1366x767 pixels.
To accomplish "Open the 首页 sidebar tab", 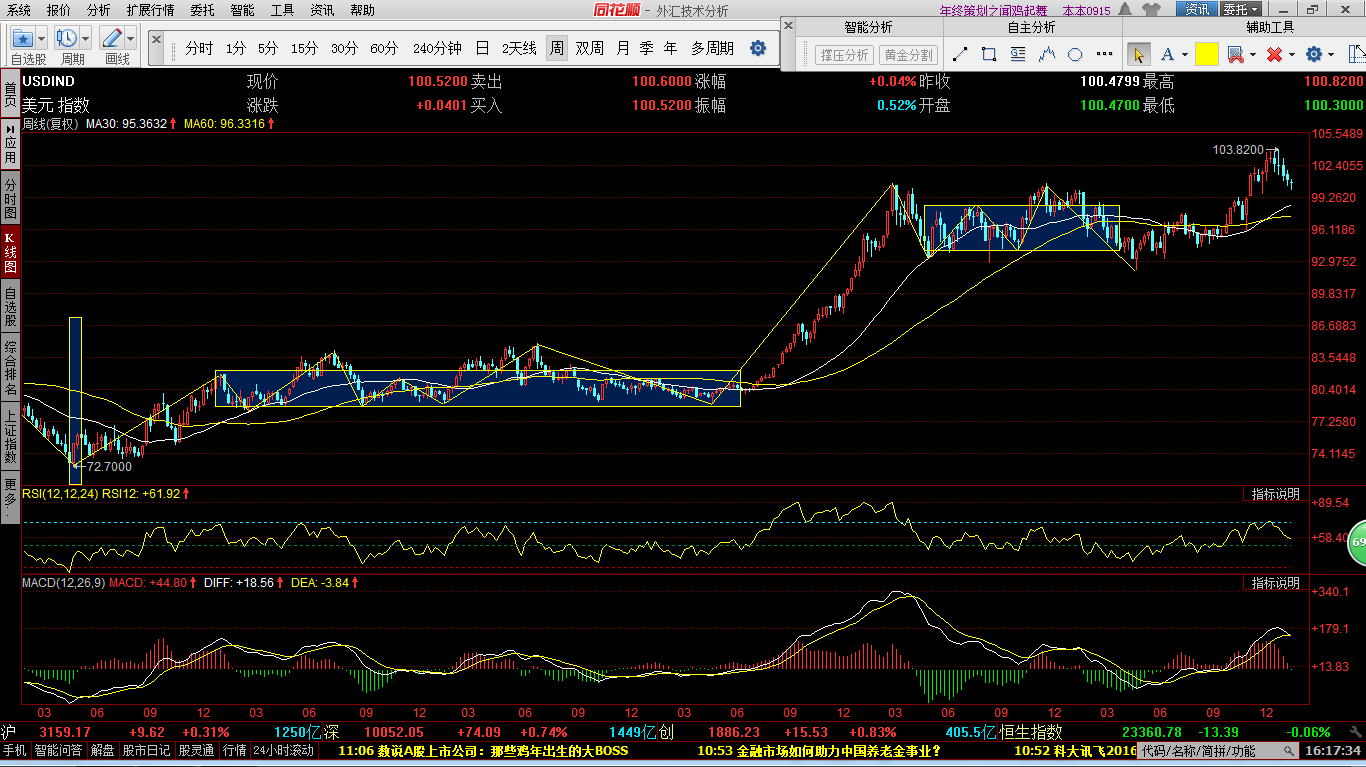I will [10, 95].
